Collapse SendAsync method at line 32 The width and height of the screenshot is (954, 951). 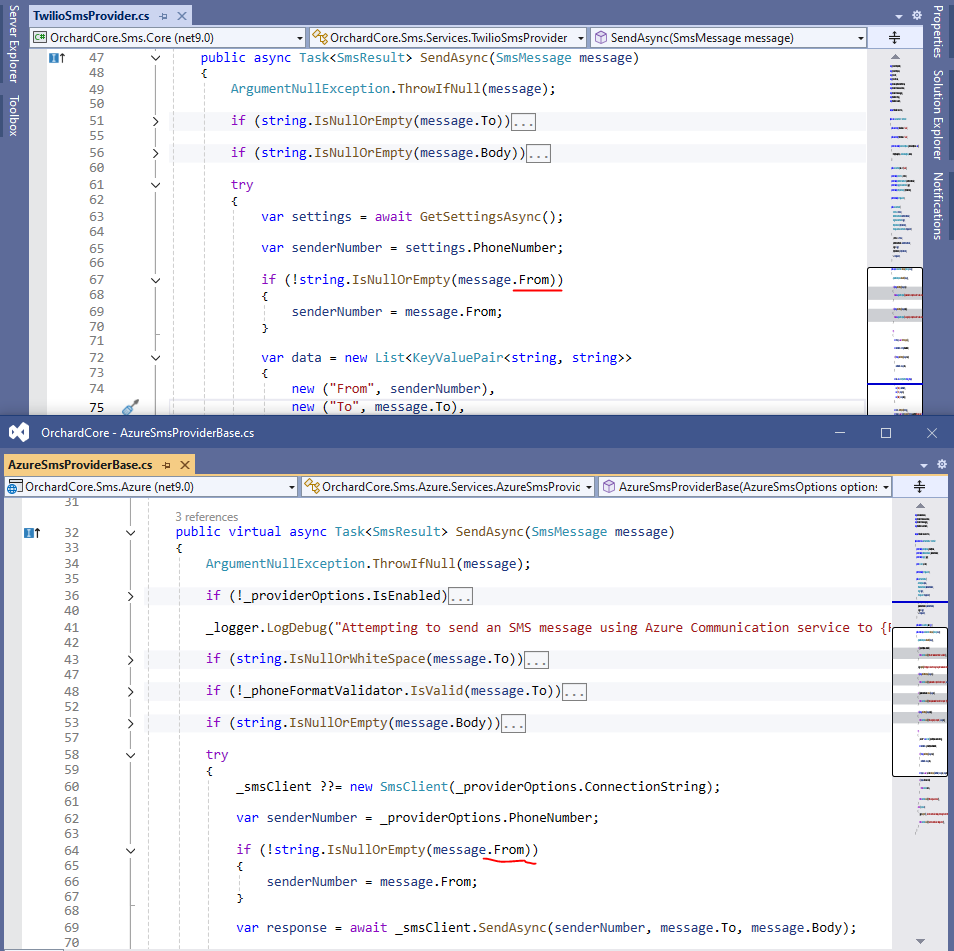click(x=130, y=533)
